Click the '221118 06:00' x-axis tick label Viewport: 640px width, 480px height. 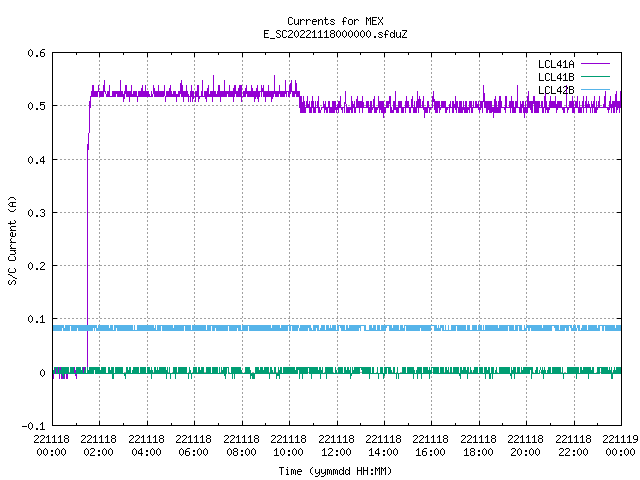193,446
